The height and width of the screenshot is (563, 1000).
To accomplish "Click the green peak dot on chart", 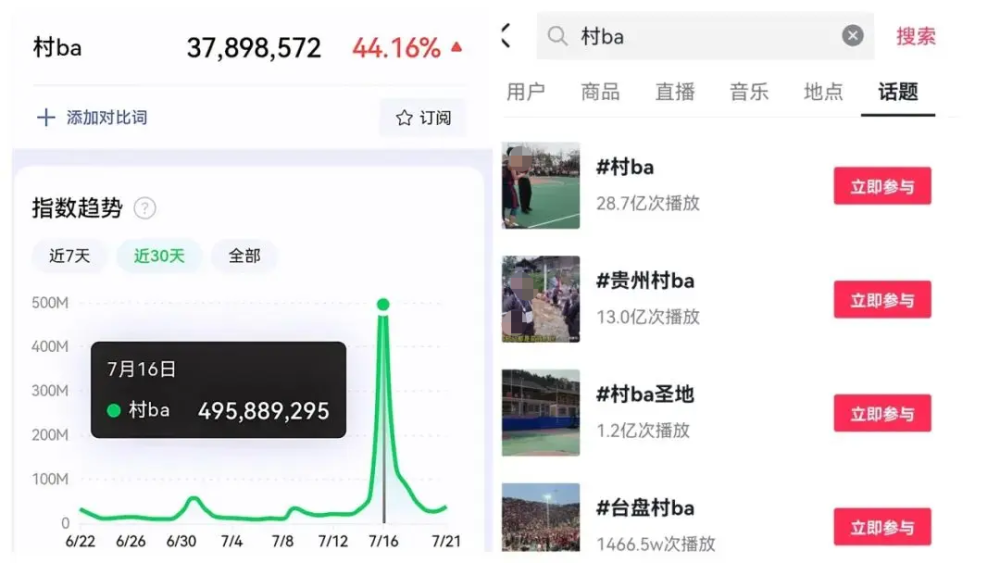I will coord(383,305).
